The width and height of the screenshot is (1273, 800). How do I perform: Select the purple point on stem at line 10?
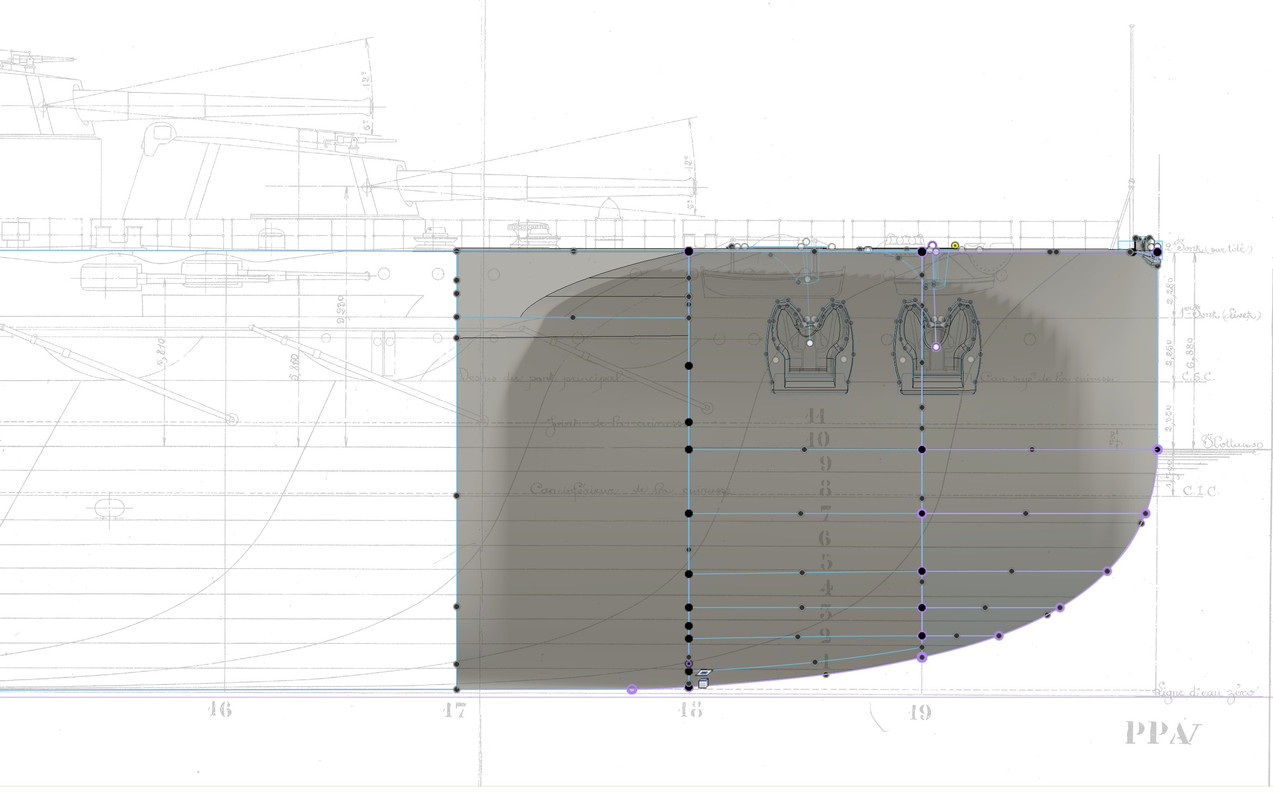click(x=1157, y=450)
